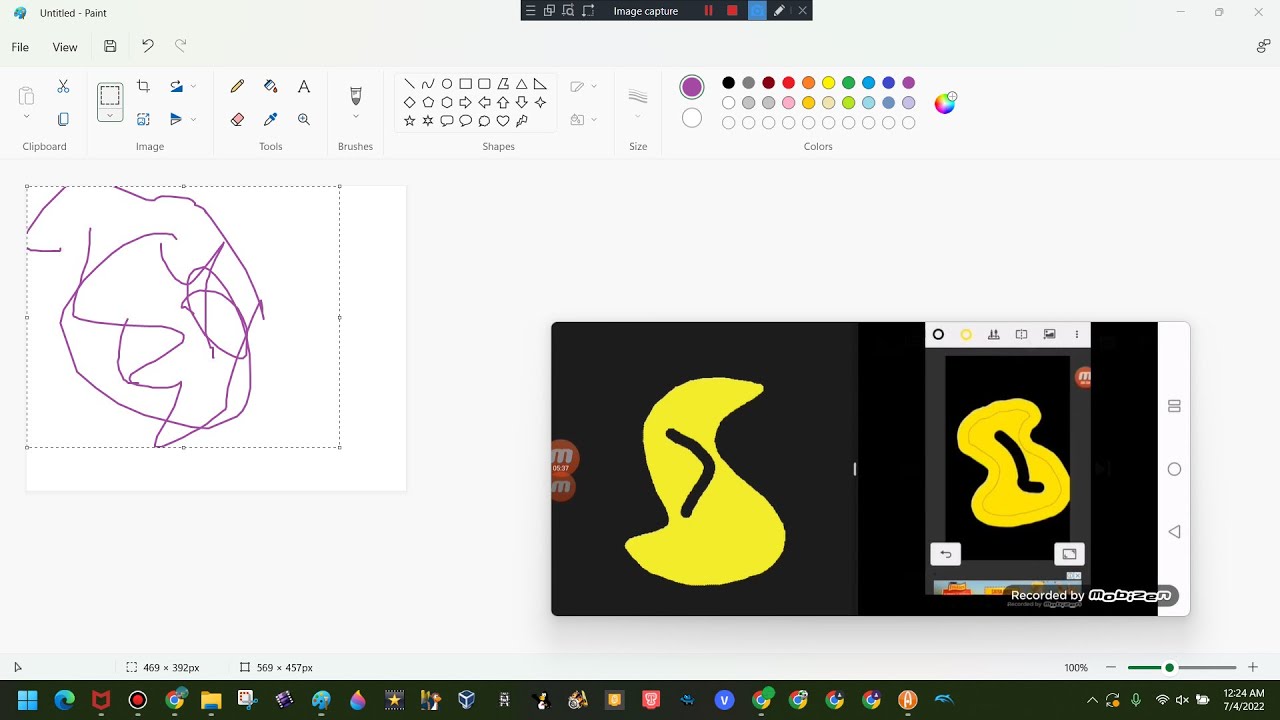Image resolution: width=1280 pixels, height=720 pixels.
Task: Click the Resize and skew icon
Action: 143,119
